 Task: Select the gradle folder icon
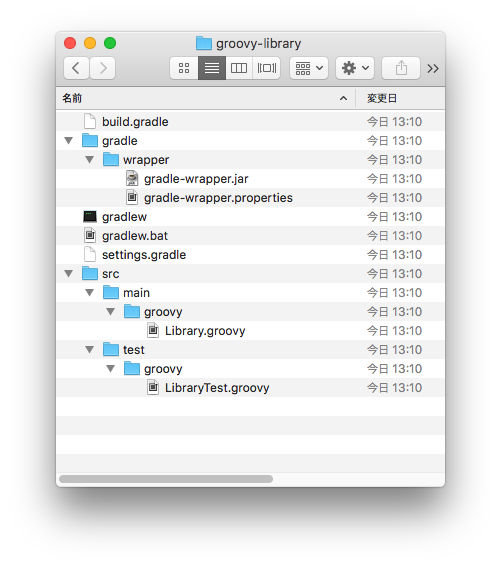click(x=90, y=140)
